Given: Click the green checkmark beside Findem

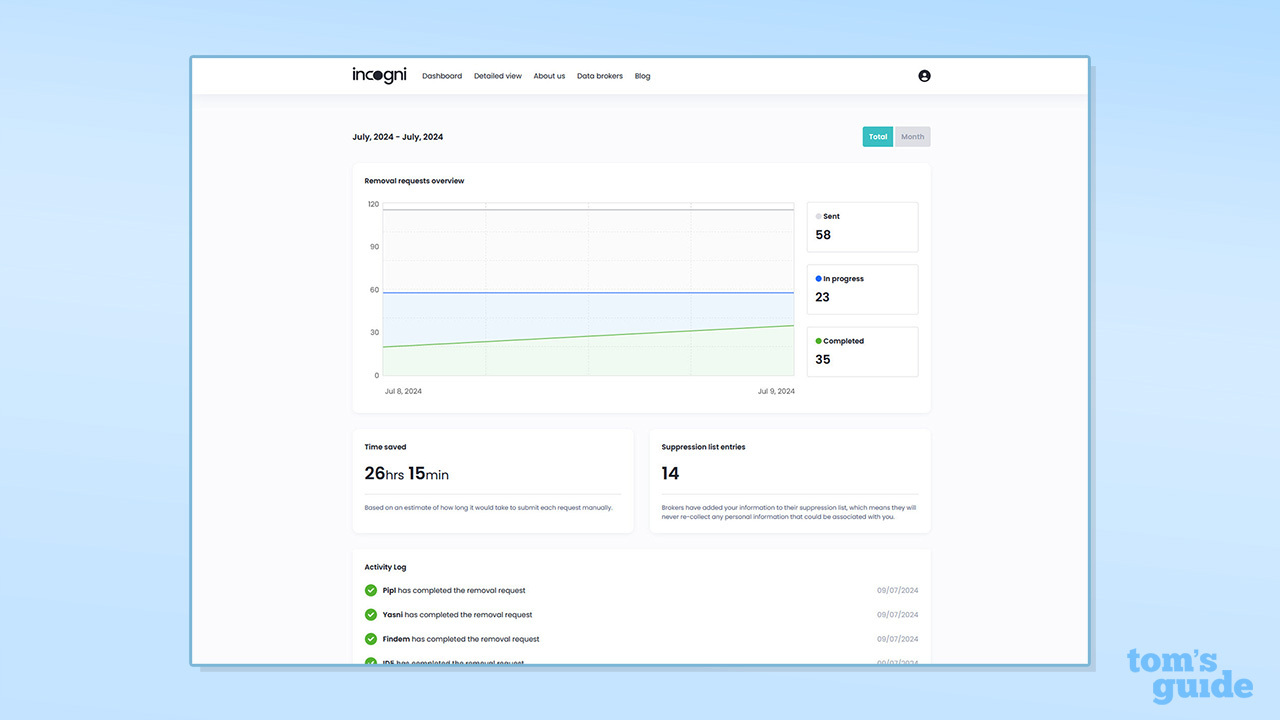Looking at the screenshot, I should [x=371, y=639].
